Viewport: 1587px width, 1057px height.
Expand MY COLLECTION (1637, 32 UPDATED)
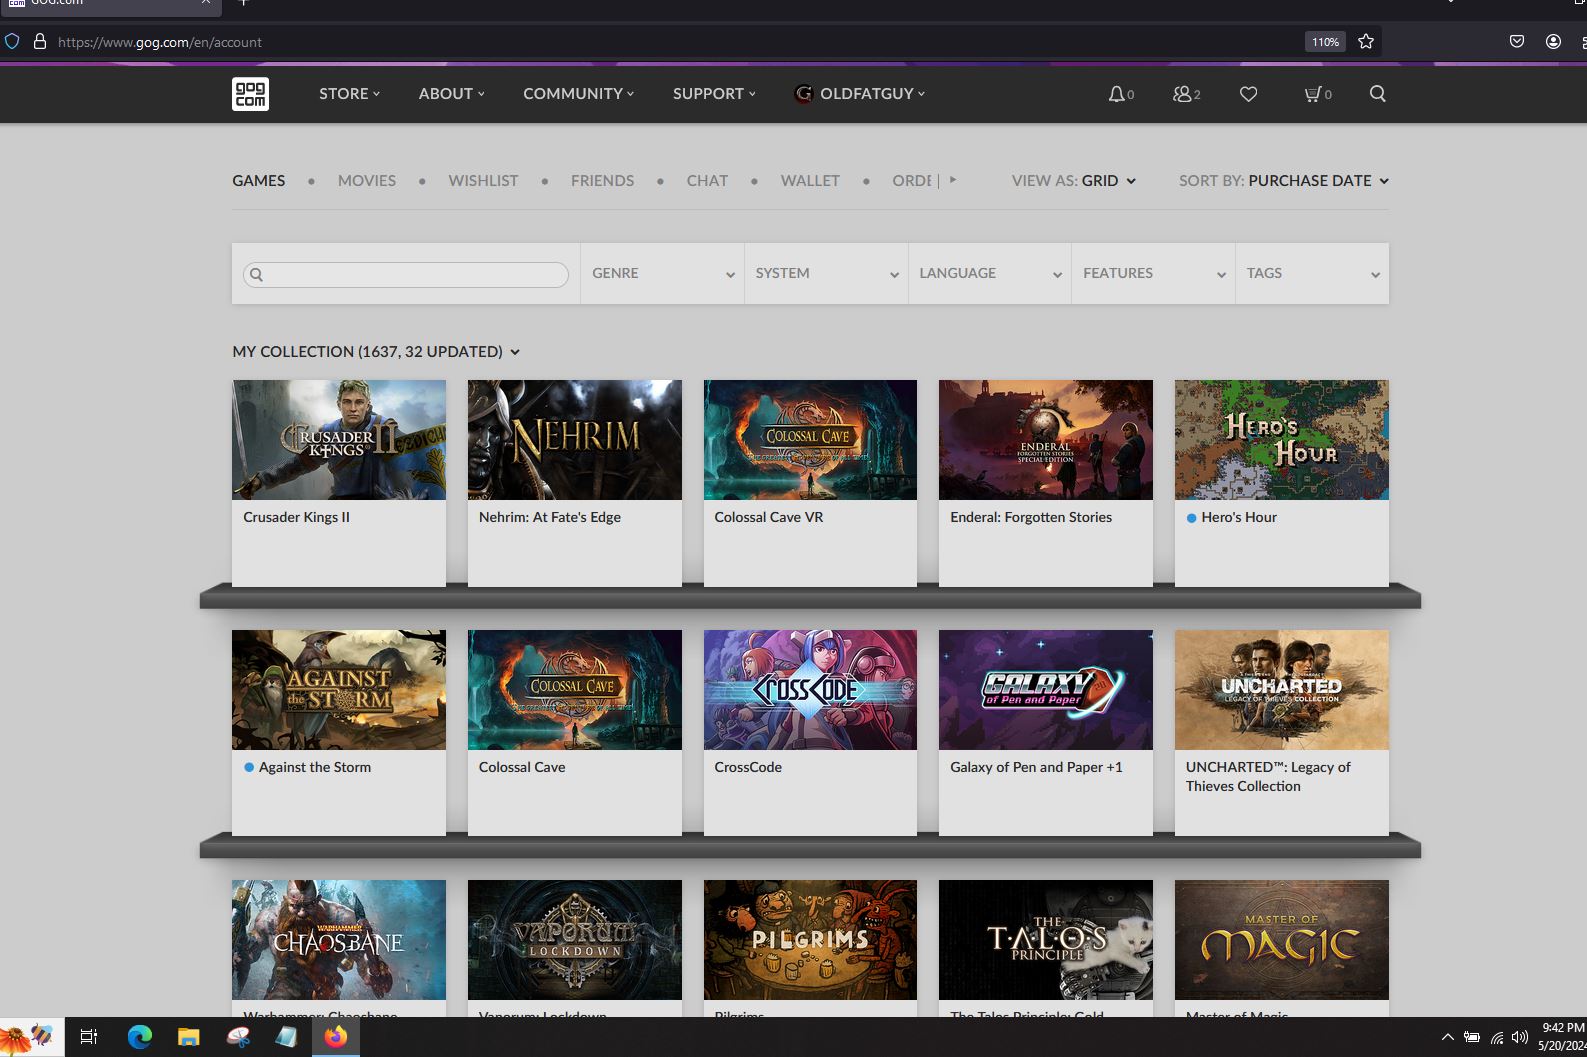pos(376,352)
